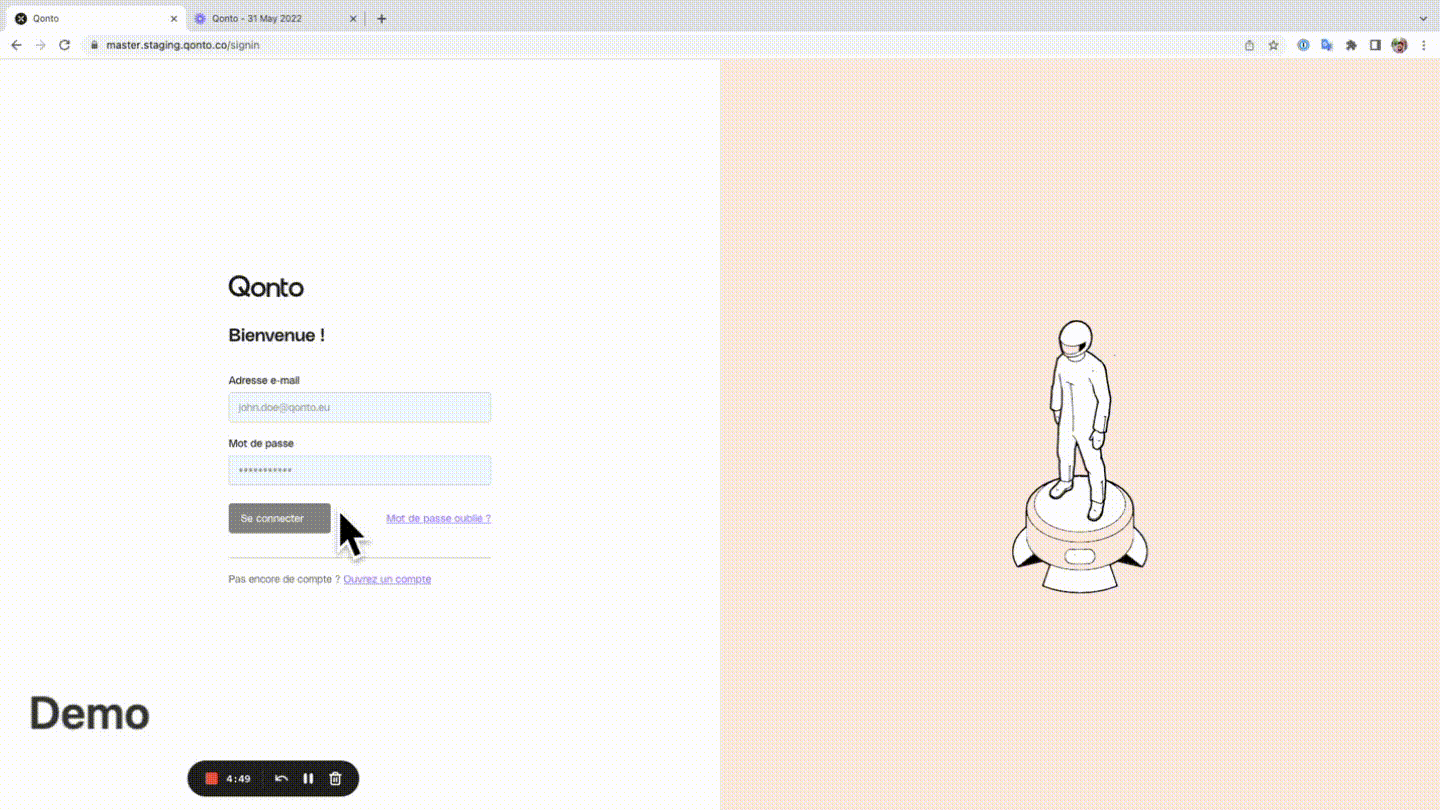Image resolution: width=1440 pixels, height=810 pixels.
Task: Click the Qonto logo
Action: click(266, 287)
